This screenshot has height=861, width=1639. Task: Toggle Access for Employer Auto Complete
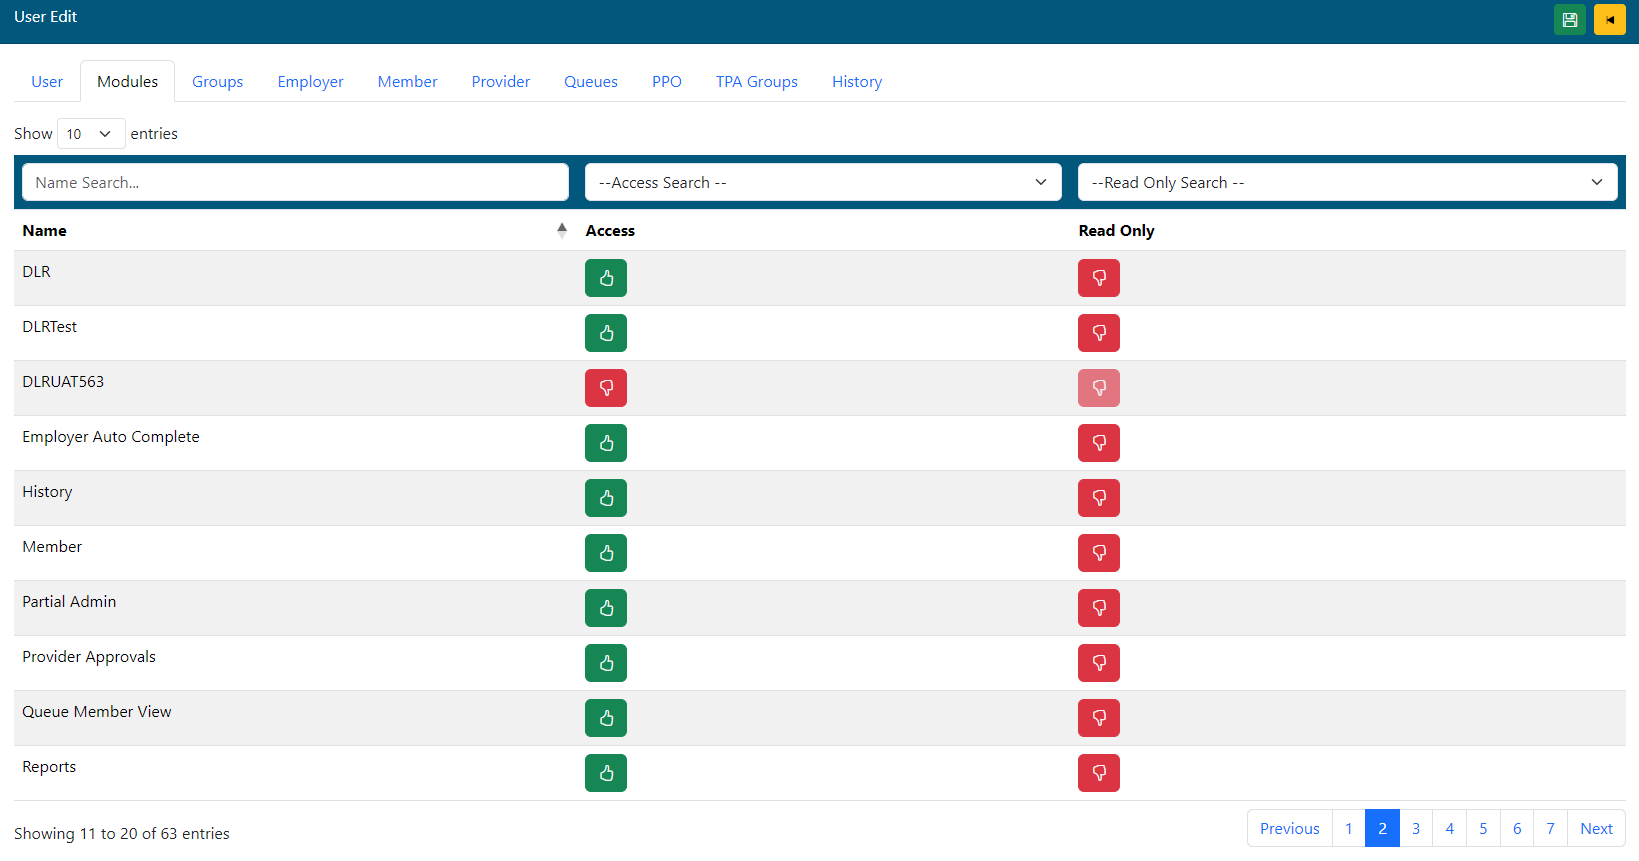tap(605, 443)
